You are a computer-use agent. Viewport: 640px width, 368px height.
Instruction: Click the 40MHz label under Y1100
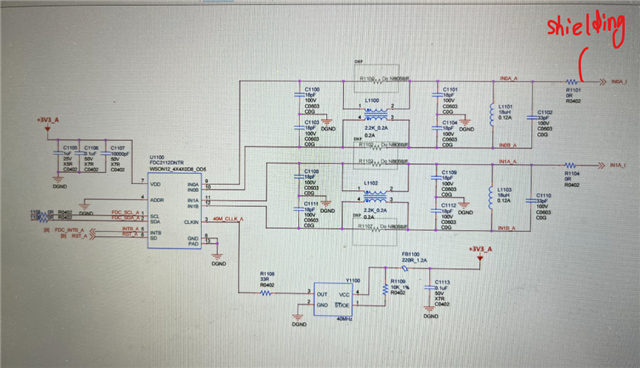344,319
